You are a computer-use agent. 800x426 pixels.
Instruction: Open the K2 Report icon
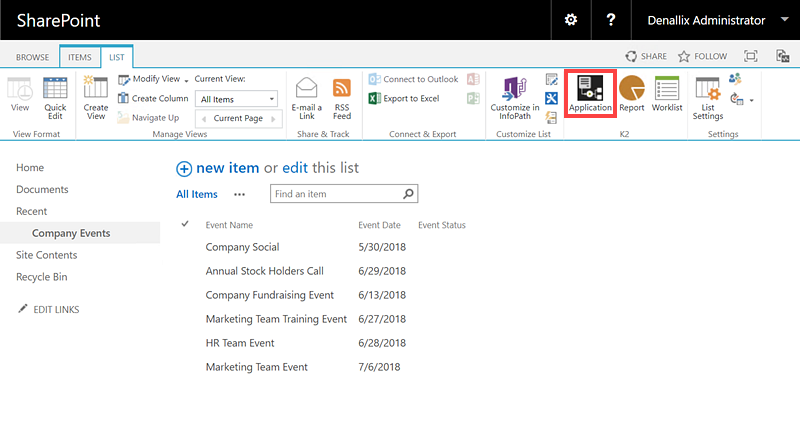click(x=632, y=94)
